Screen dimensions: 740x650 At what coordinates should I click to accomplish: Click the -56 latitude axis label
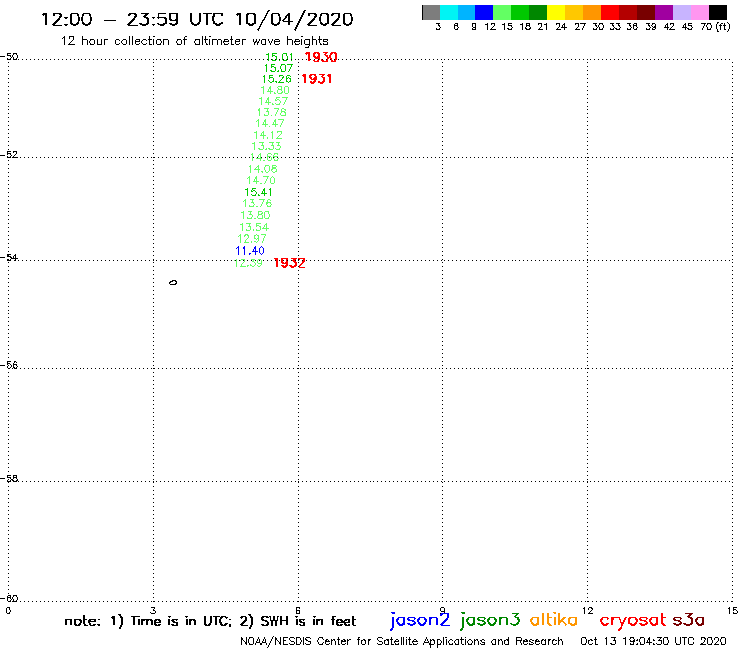point(9,365)
